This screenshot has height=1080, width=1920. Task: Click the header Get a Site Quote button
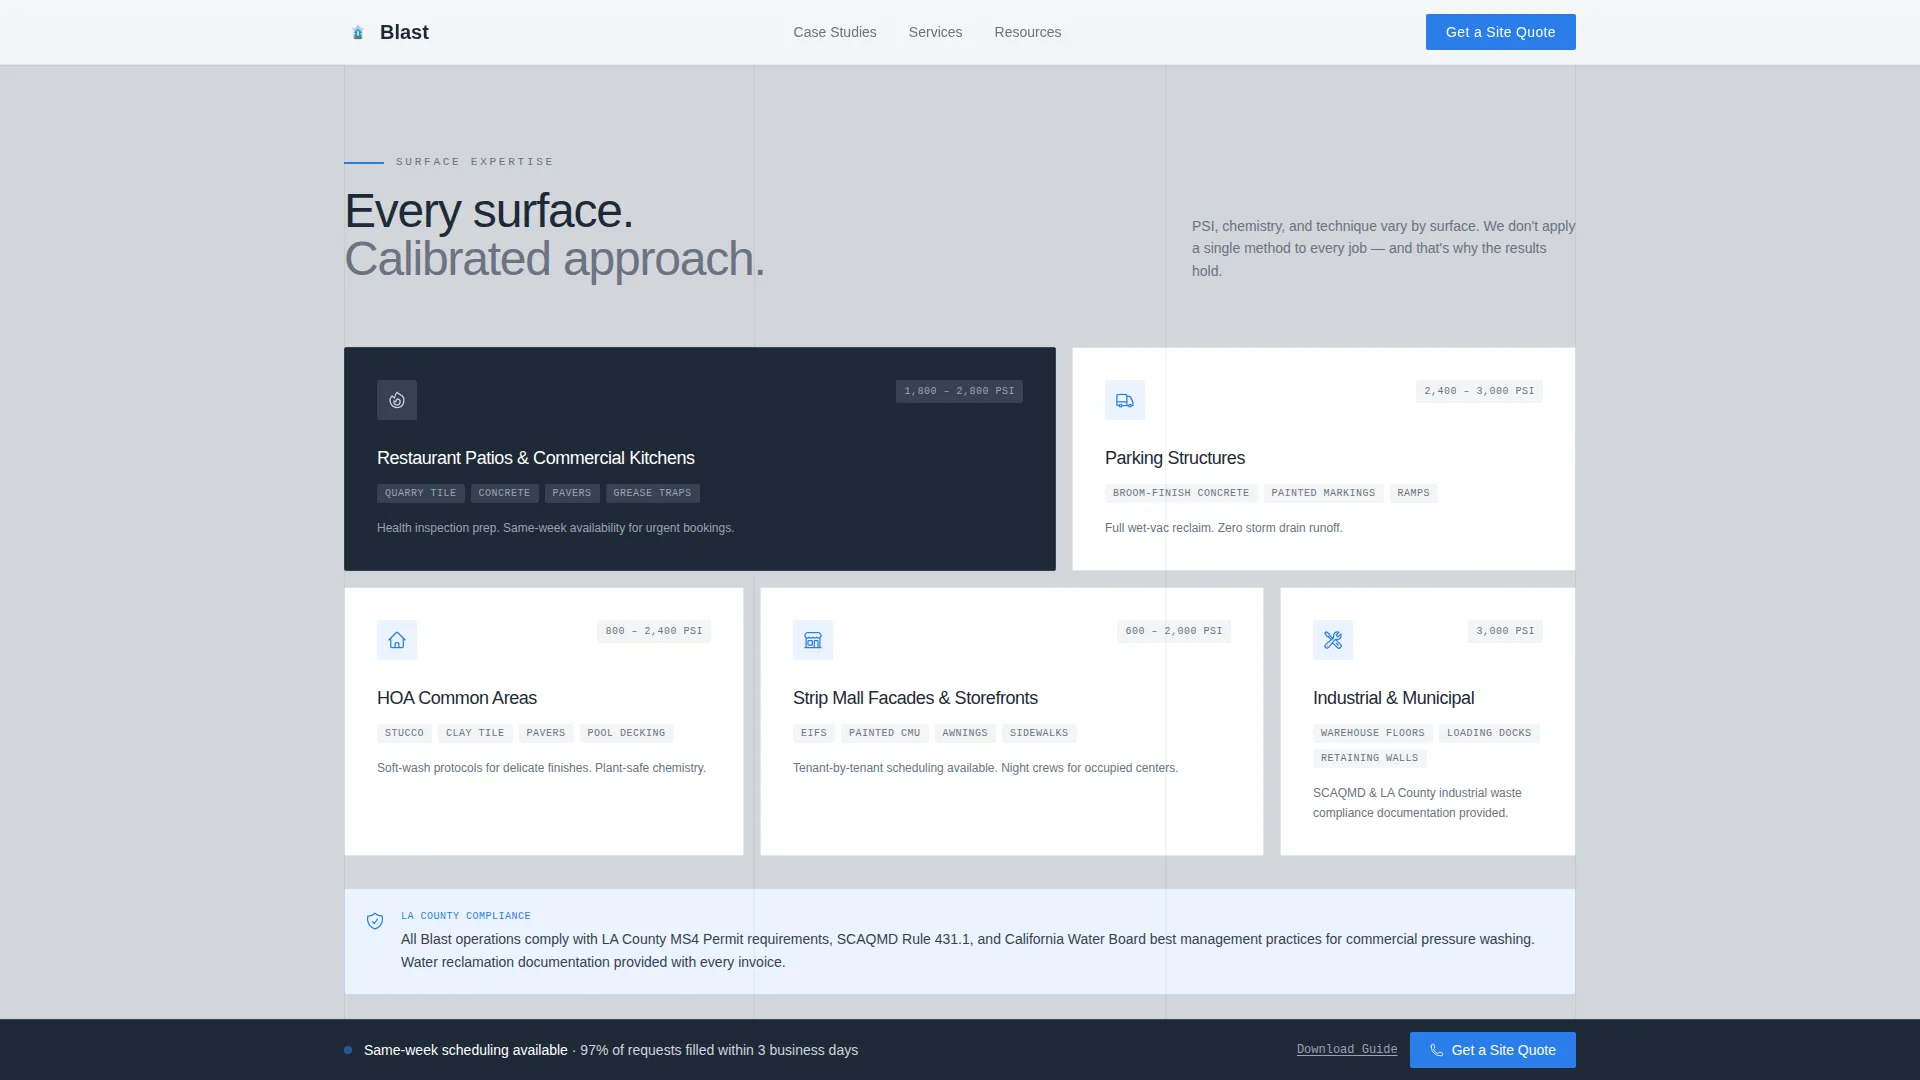click(x=1500, y=32)
